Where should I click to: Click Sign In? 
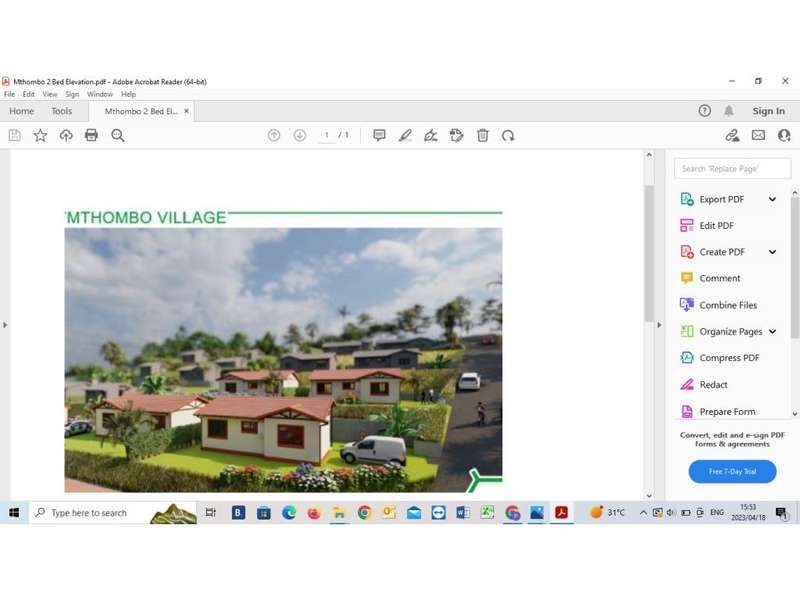[768, 111]
